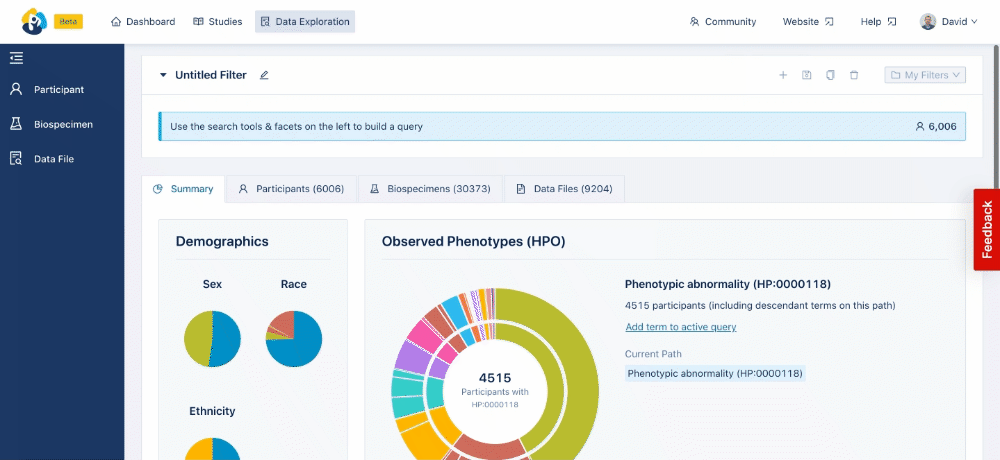Open the external Website link
Screen dimensions: 1000x460
[x=808, y=22]
